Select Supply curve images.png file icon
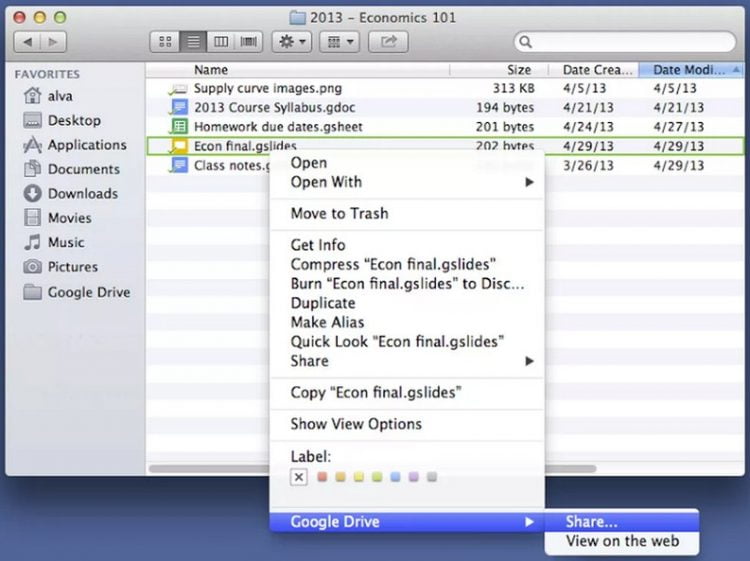 (178, 88)
